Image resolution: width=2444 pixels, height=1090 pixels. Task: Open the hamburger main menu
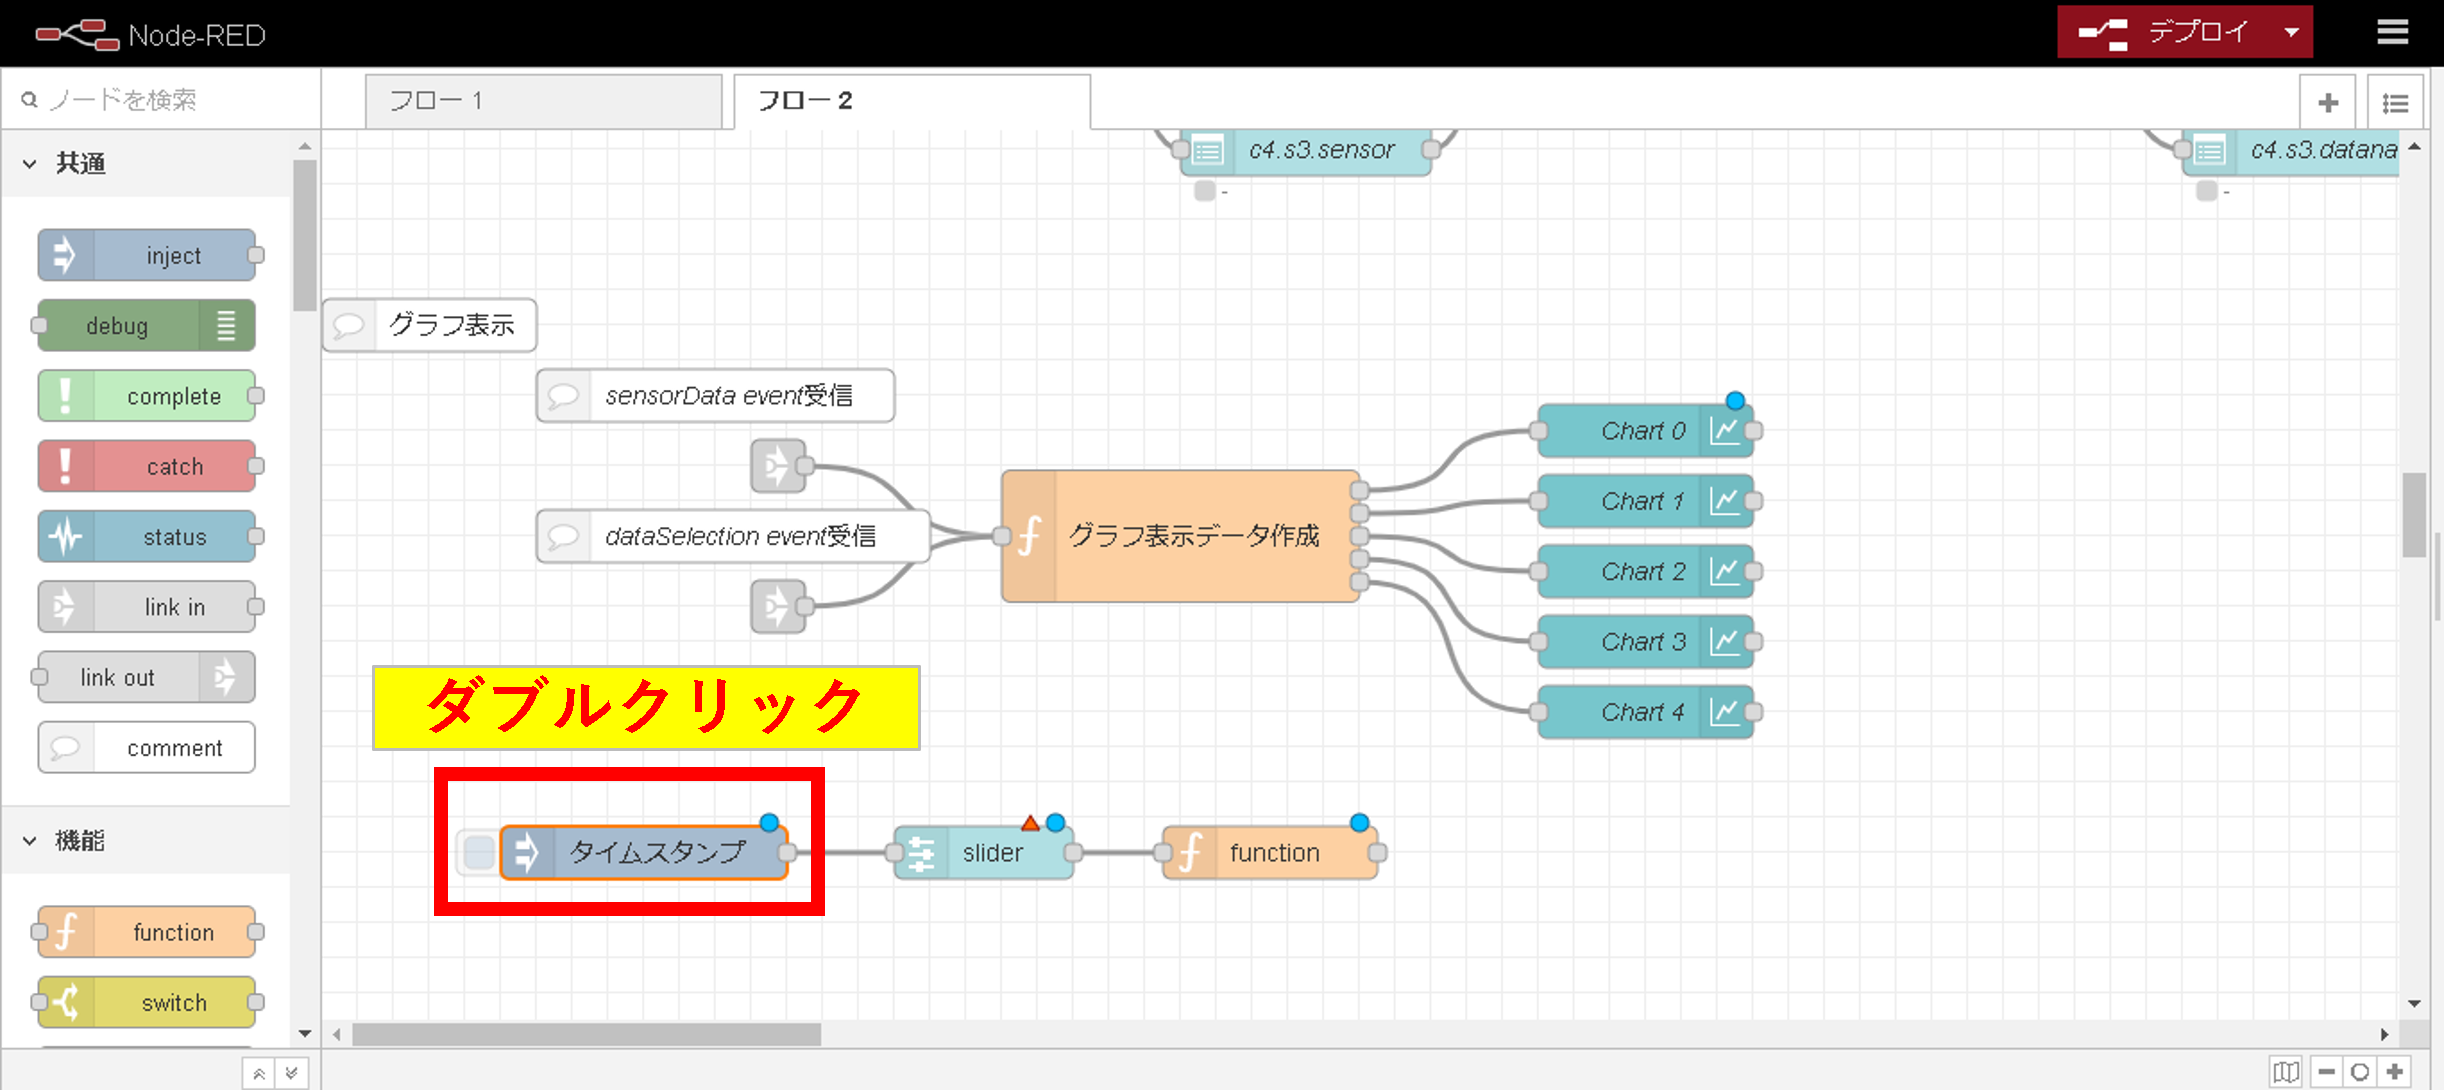coord(2393,32)
